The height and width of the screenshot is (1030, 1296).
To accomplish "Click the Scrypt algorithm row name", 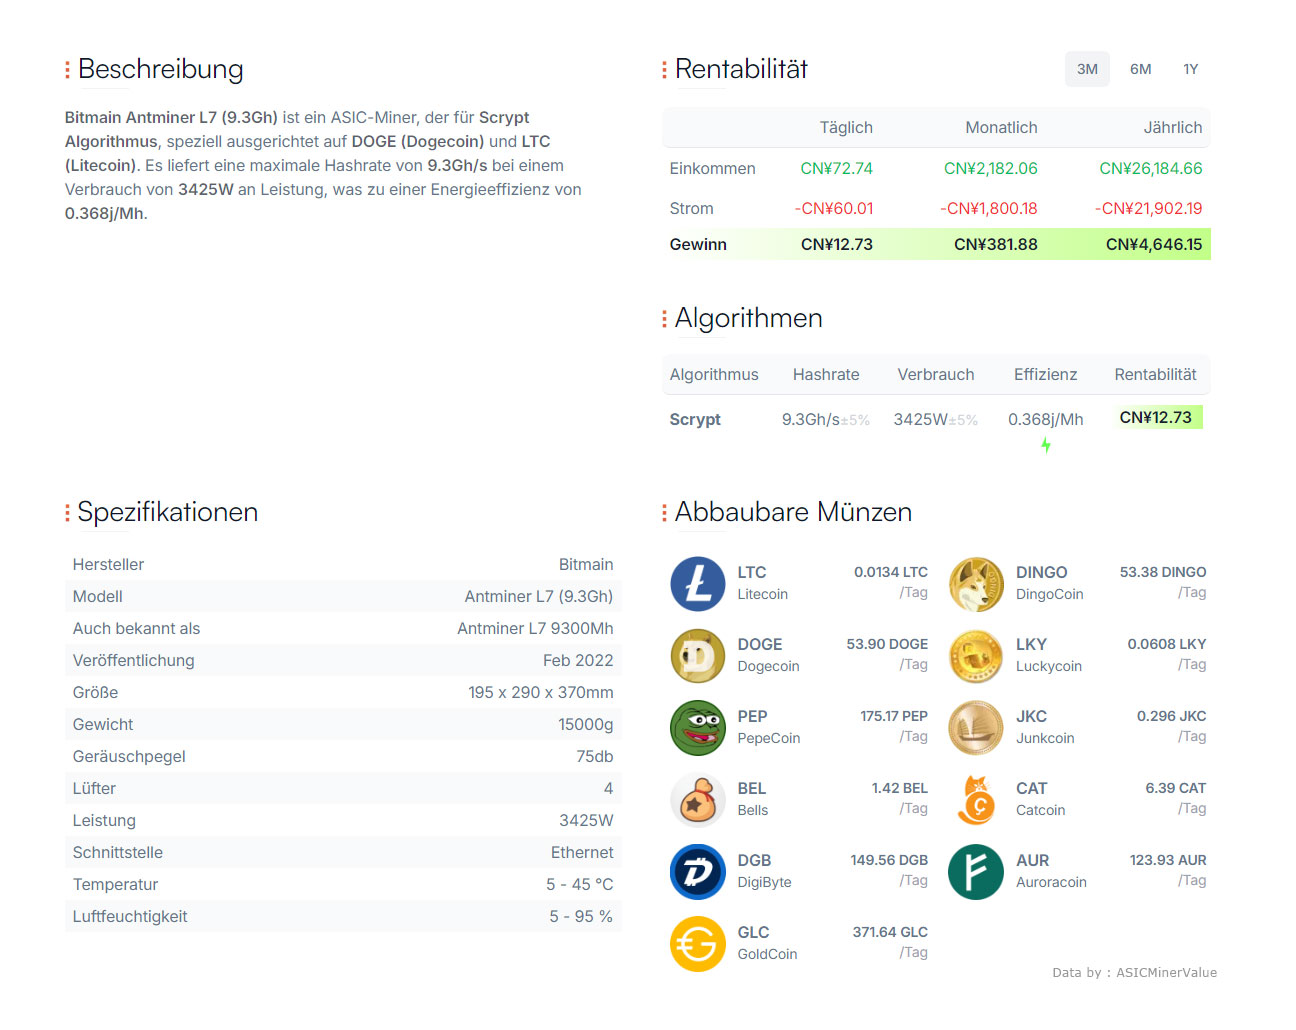I will point(695,419).
